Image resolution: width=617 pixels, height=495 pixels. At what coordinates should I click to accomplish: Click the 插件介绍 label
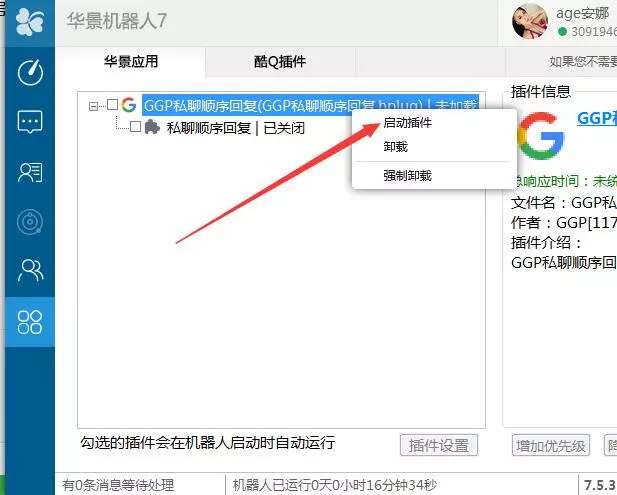click(x=546, y=242)
